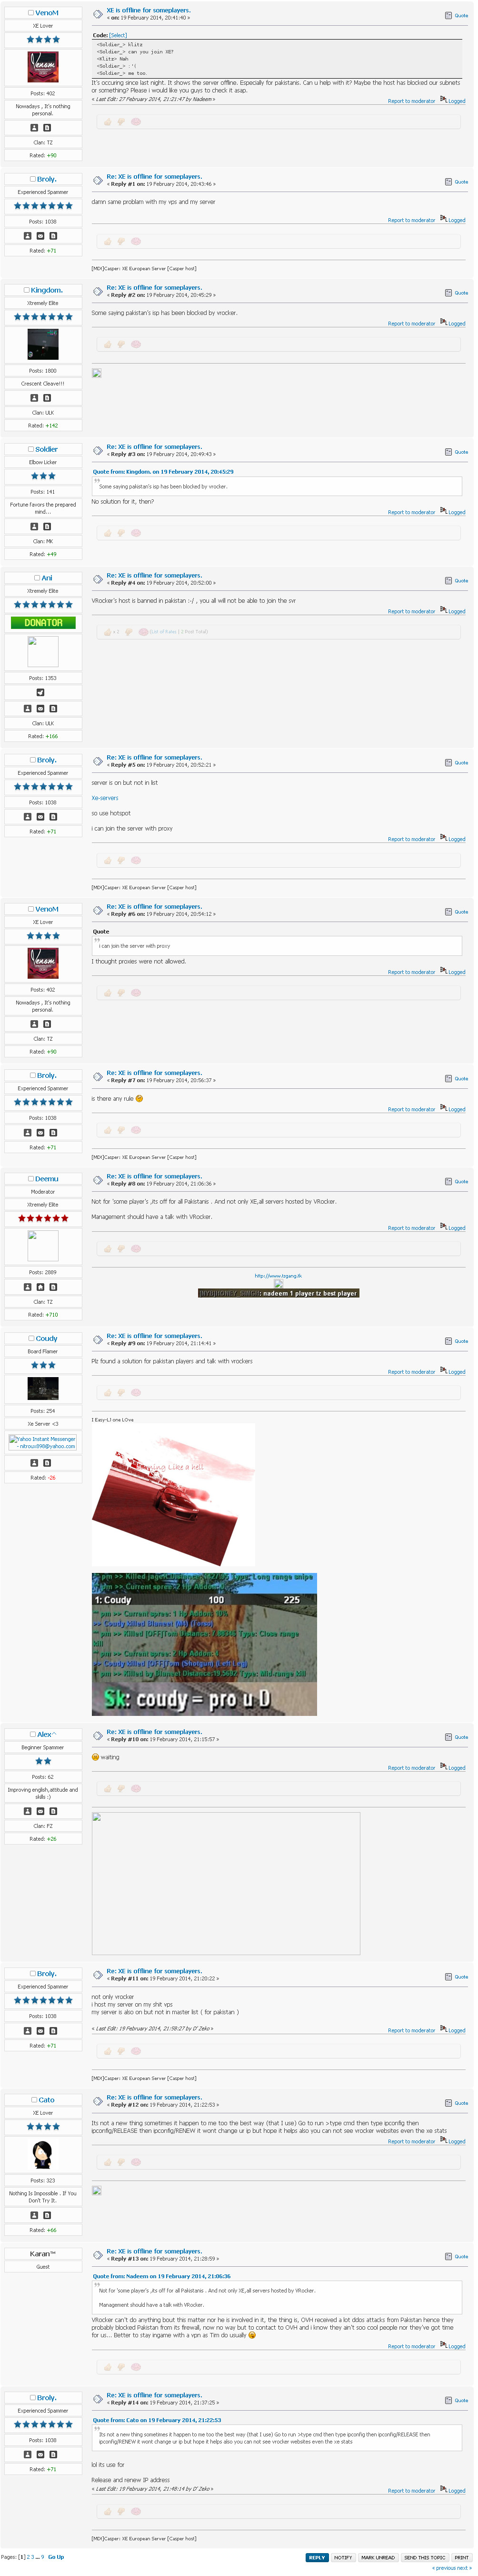
Task: Open the Xe-servers link in Reply #5
Action: (105, 798)
